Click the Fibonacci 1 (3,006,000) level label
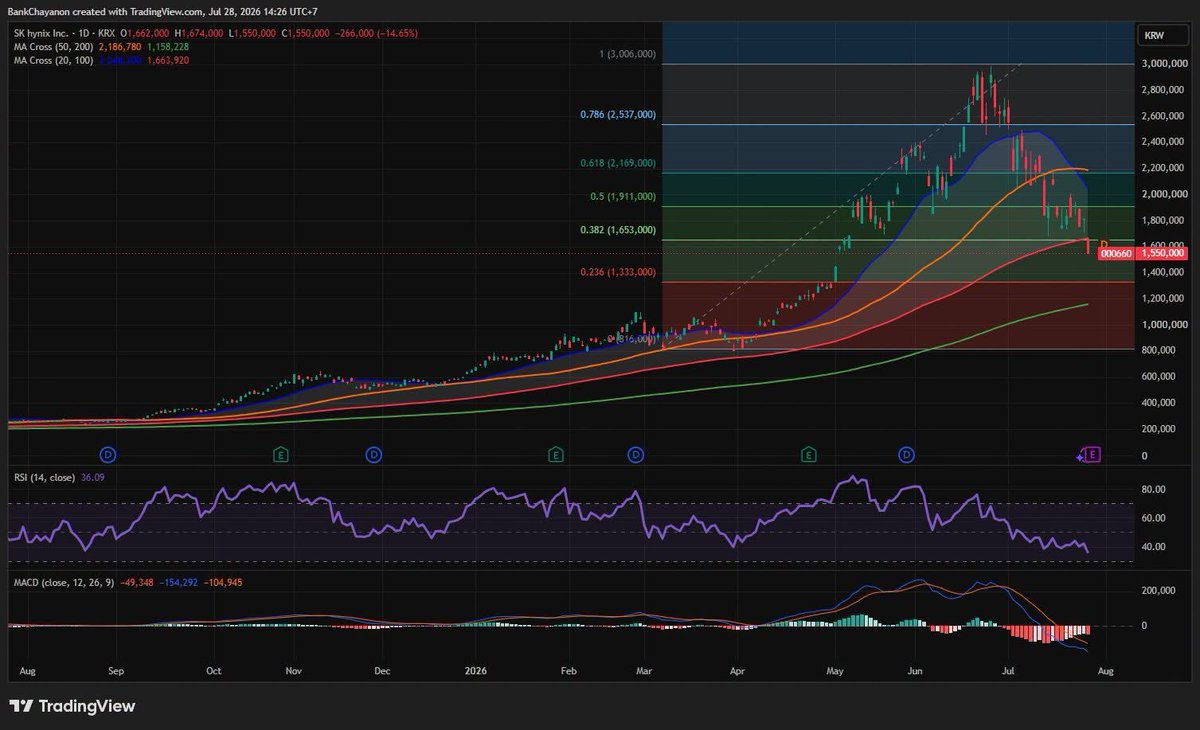This screenshot has width=1200, height=730. click(628, 54)
